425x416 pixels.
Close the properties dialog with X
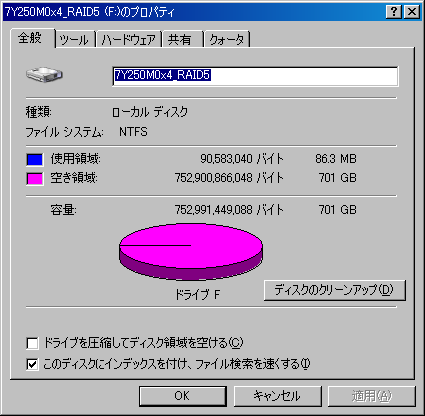pos(412,12)
